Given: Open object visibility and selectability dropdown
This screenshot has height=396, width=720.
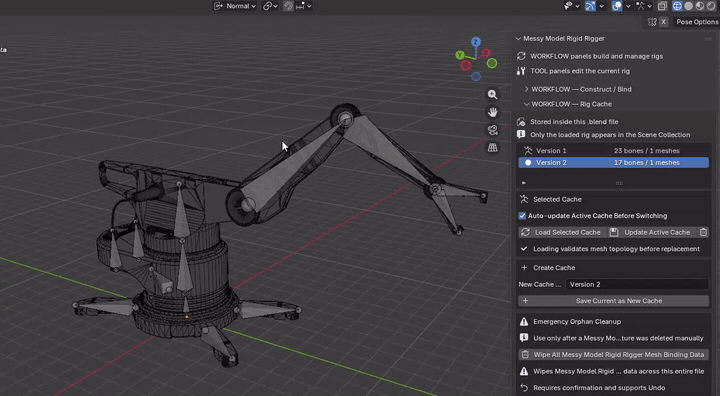Looking at the screenshot, I should pos(571,6).
